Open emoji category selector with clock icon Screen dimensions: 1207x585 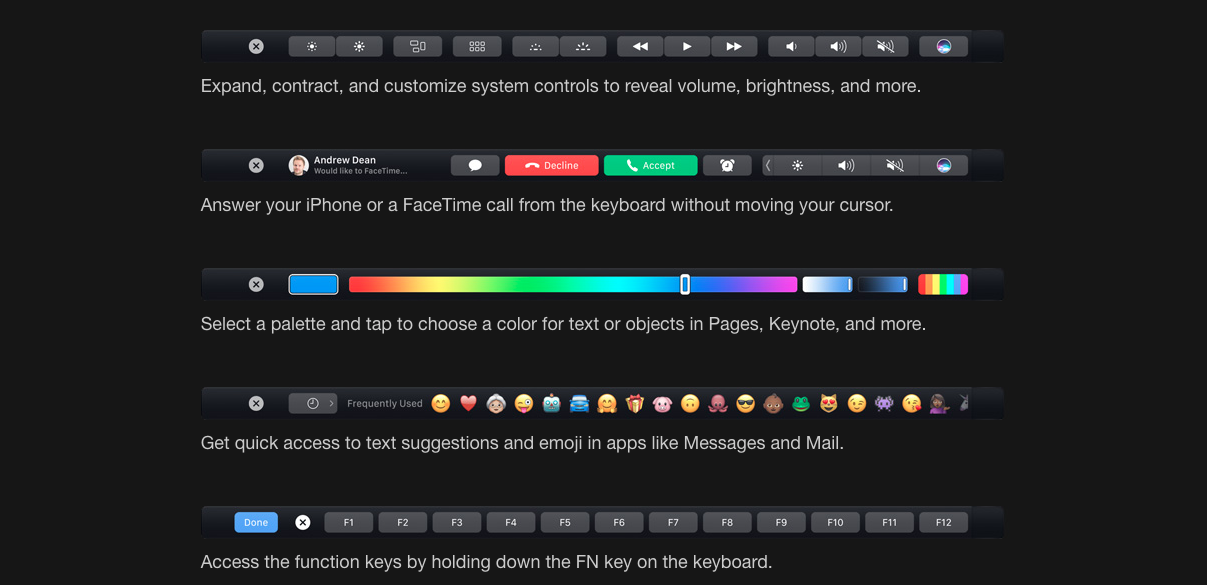[x=313, y=403]
